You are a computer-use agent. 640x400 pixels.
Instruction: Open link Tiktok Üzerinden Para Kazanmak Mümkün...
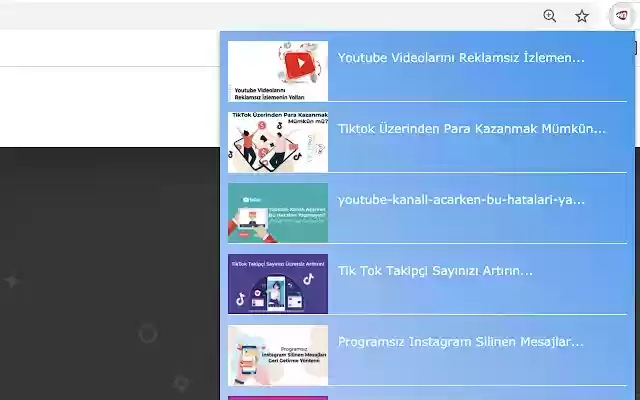pyautogui.click(x=472, y=129)
